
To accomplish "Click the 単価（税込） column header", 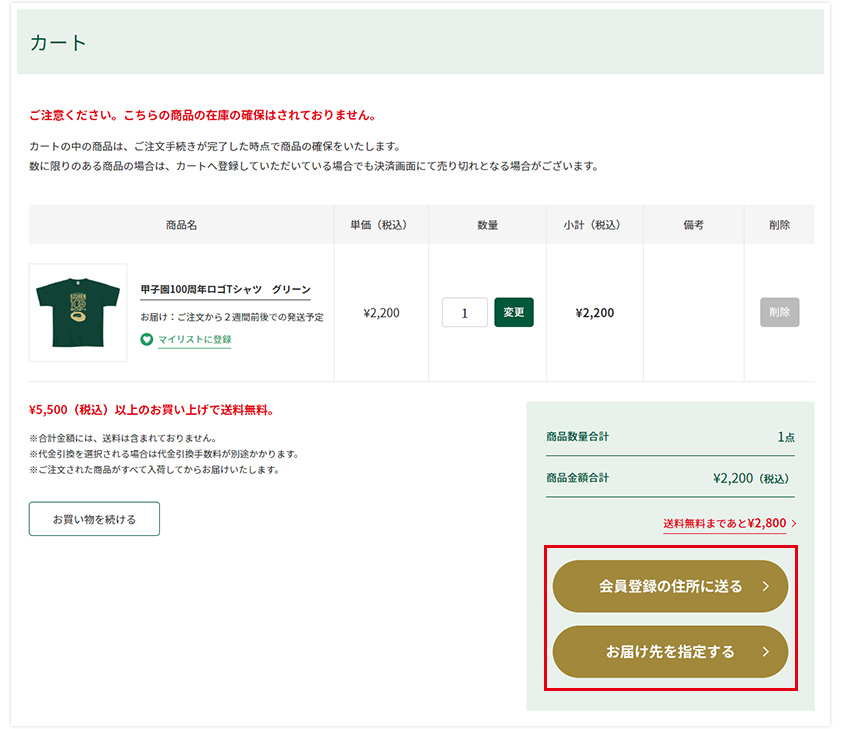I will [x=381, y=225].
